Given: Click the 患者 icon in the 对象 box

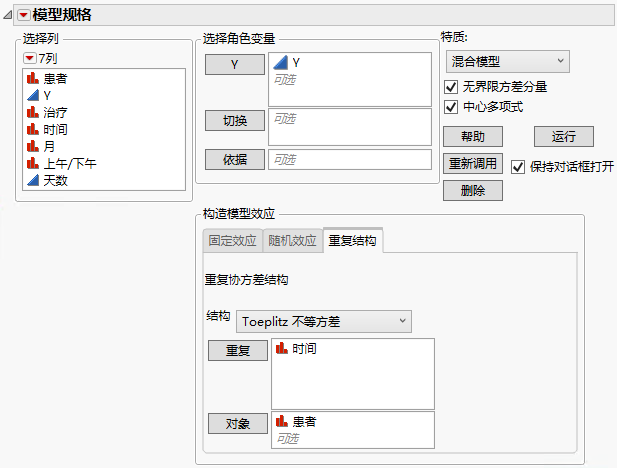Looking at the screenshot, I should pyautogui.click(x=282, y=422).
